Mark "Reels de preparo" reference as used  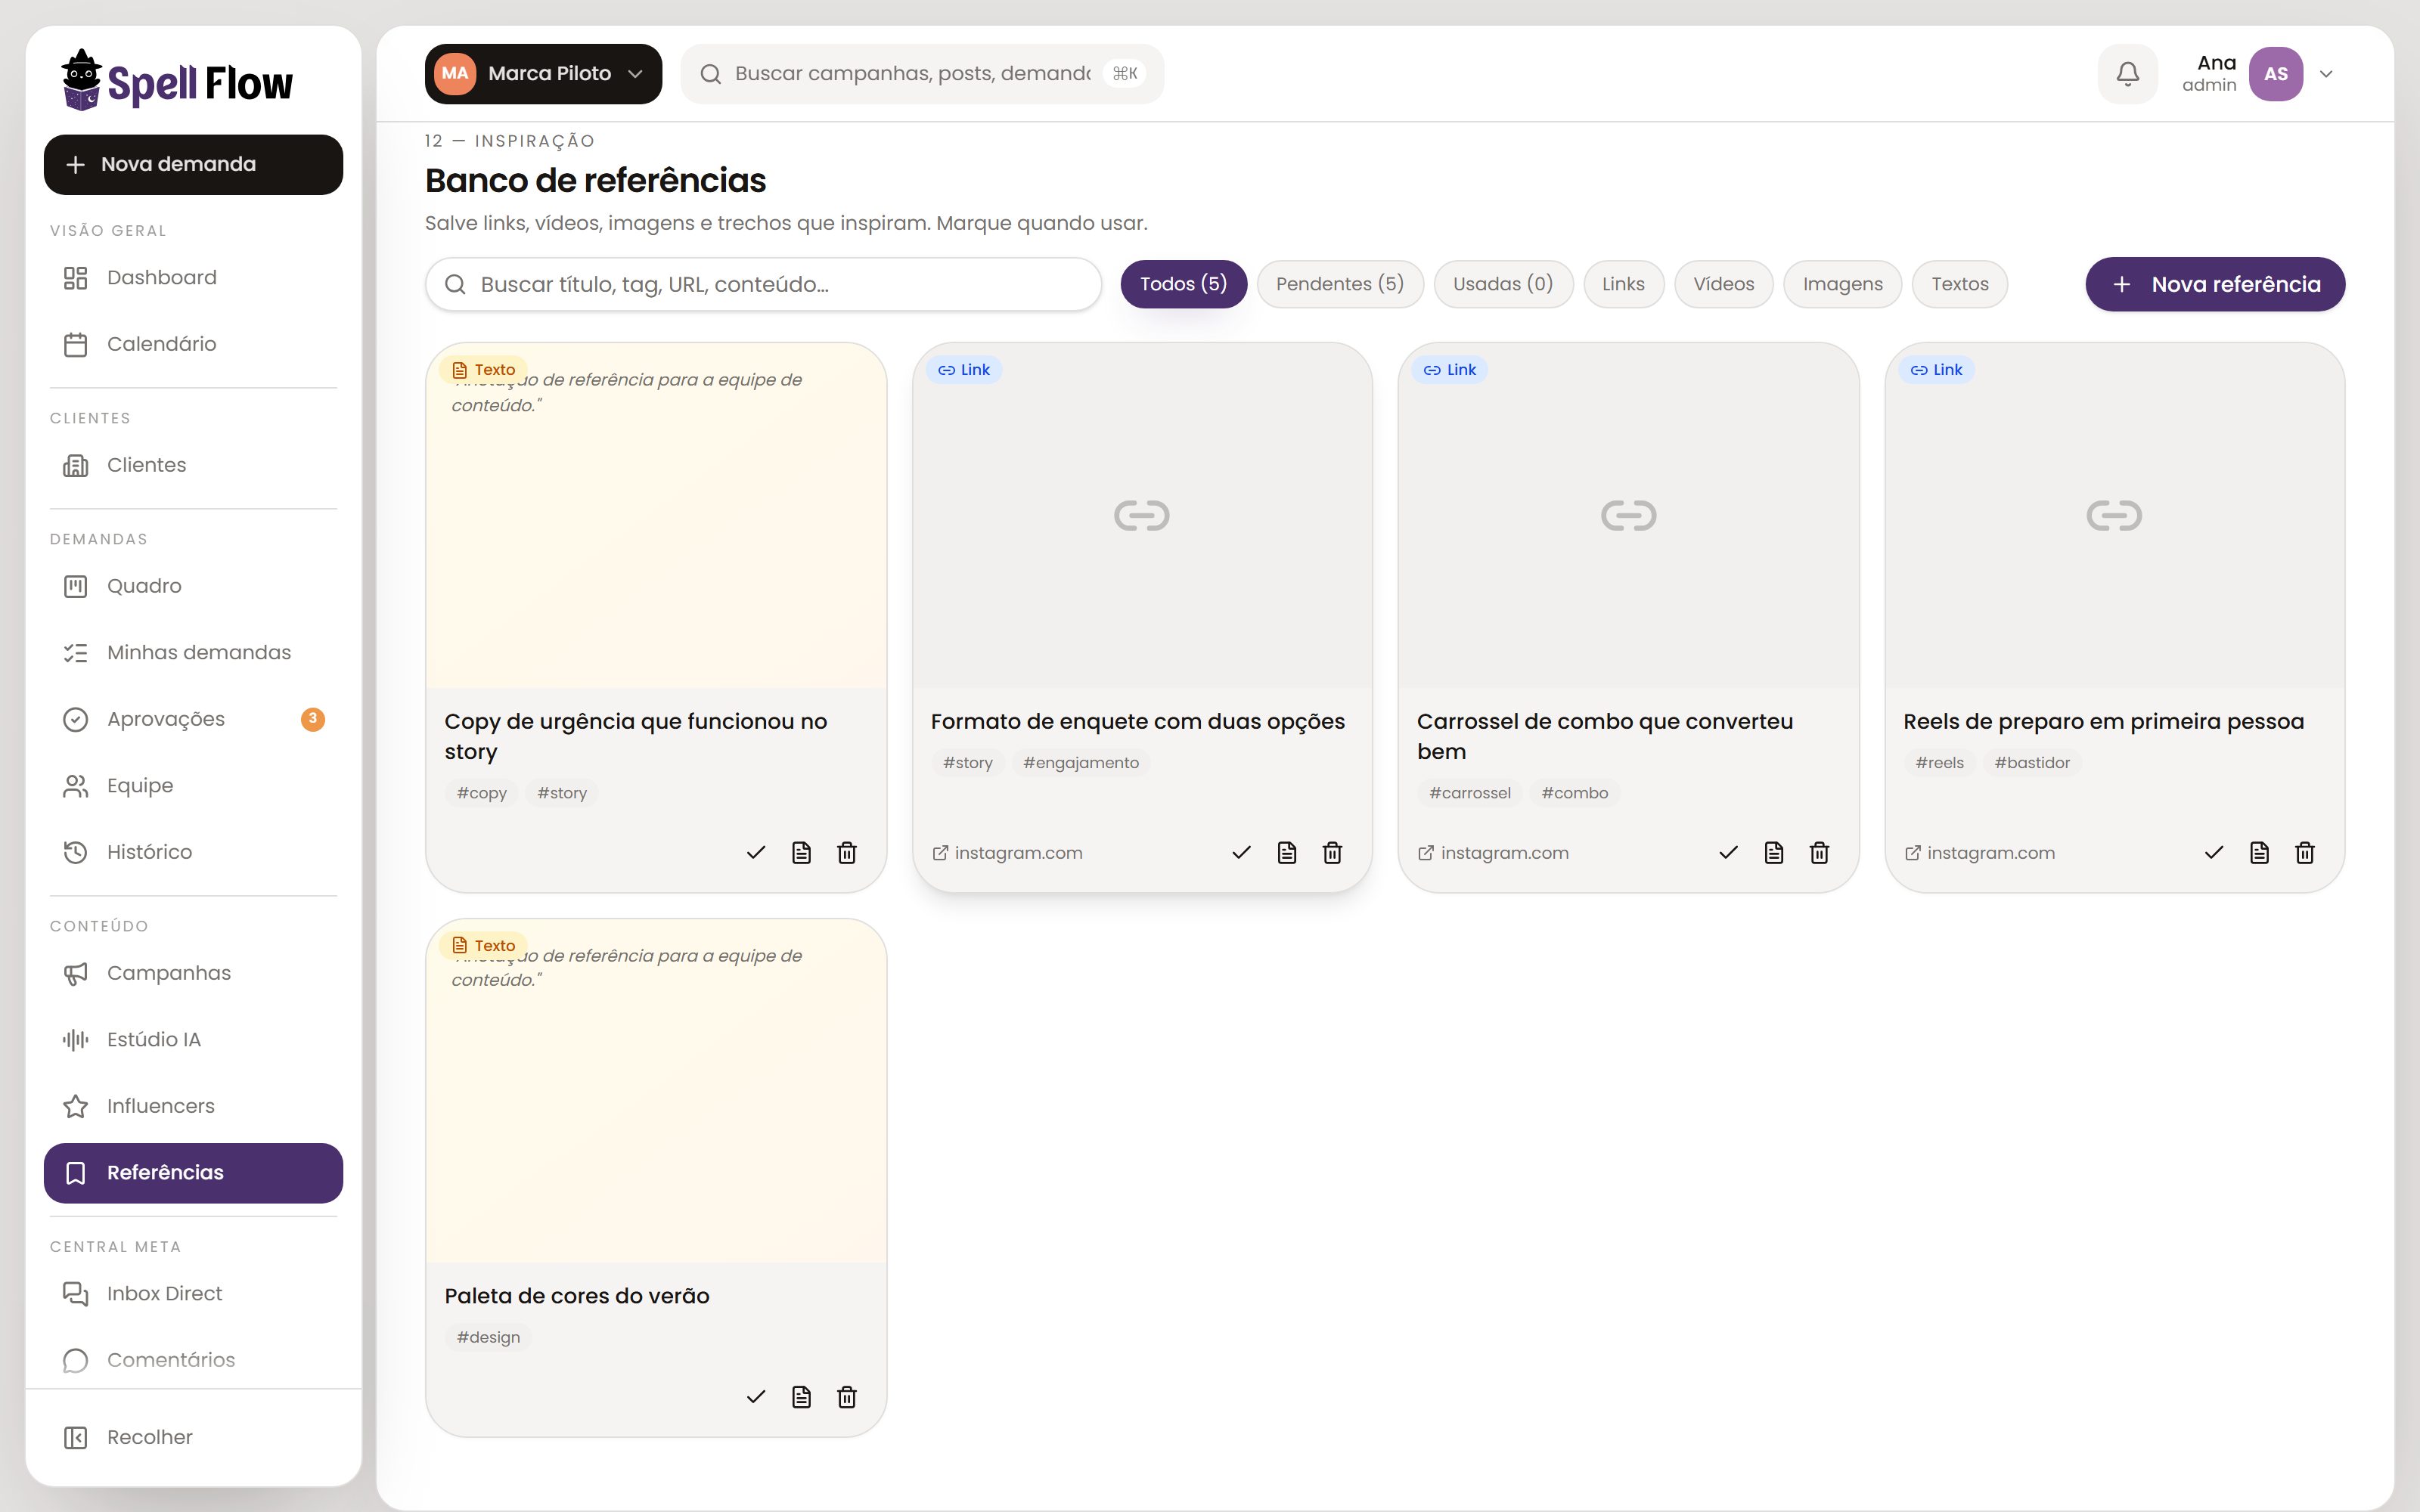(x=2214, y=853)
